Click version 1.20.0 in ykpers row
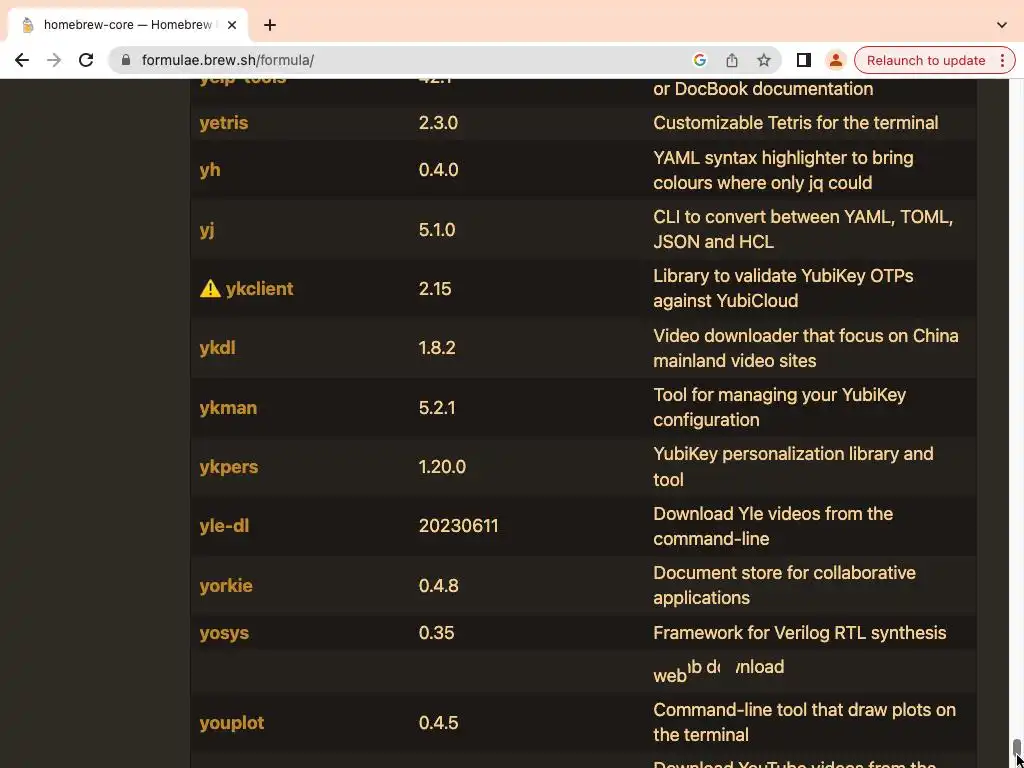The image size is (1024, 768). point(442,467)
